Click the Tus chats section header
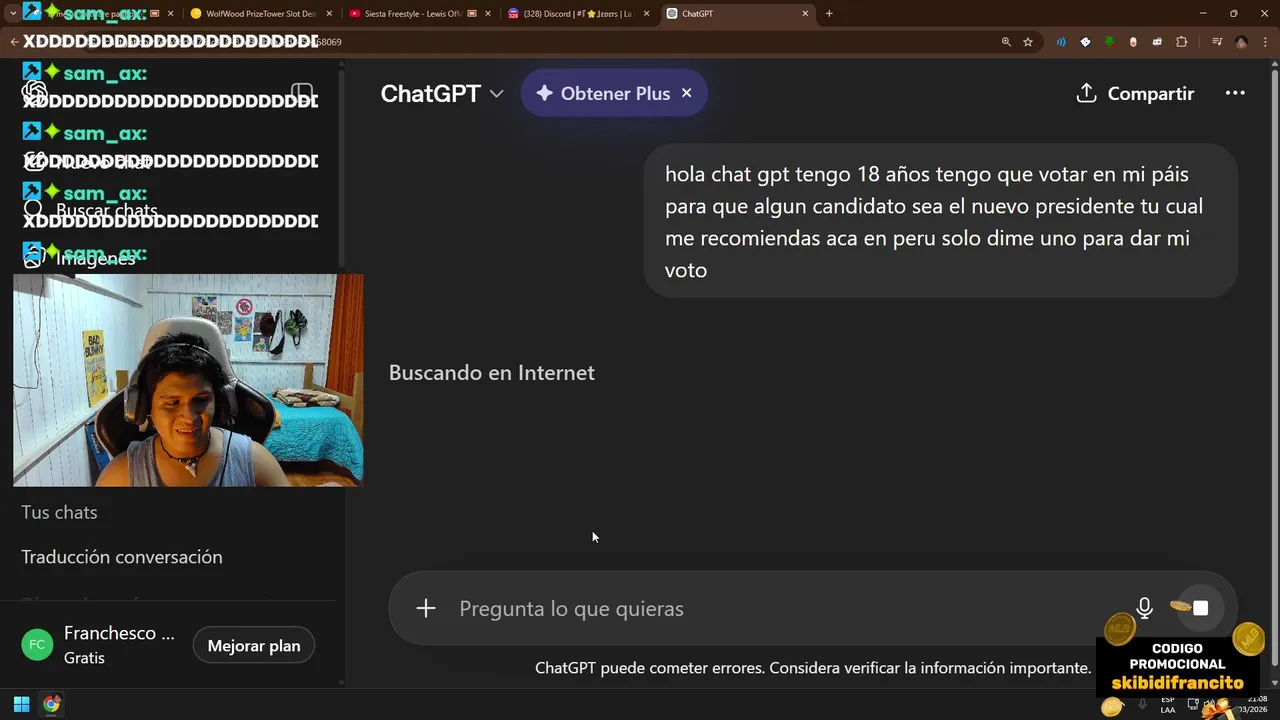The height and width of the screenshot is (720, 1280). 59,512
